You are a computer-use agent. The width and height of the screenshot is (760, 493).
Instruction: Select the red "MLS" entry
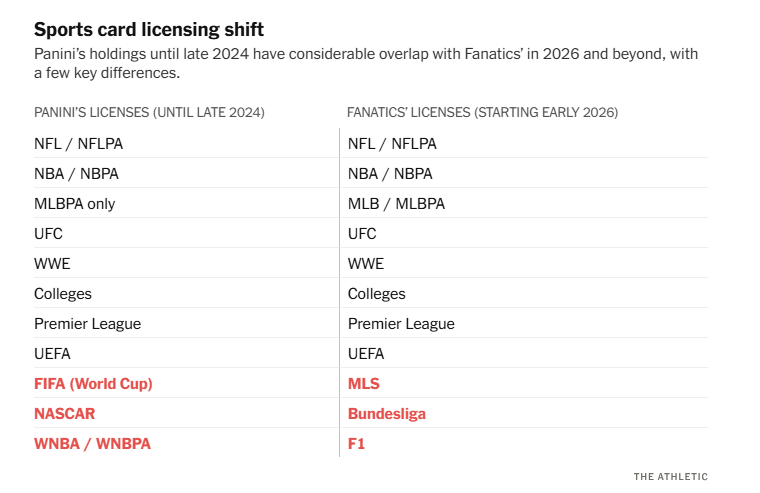click(x=364, y=383)
